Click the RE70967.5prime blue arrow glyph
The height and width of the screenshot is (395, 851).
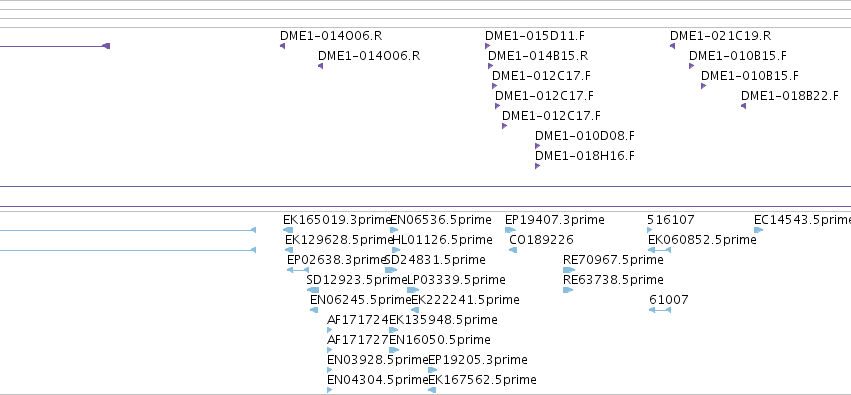coord(569,270)
